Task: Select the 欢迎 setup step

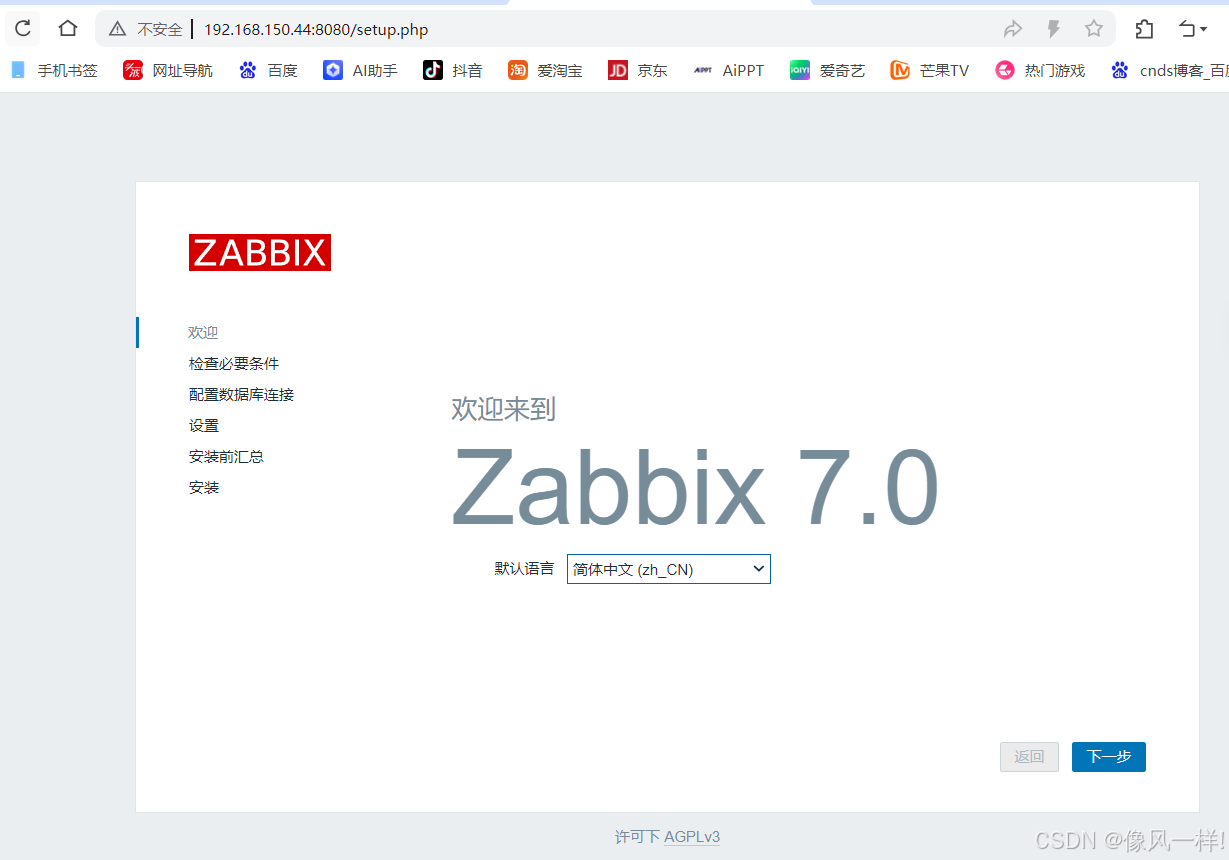Action: pos(203,333)
